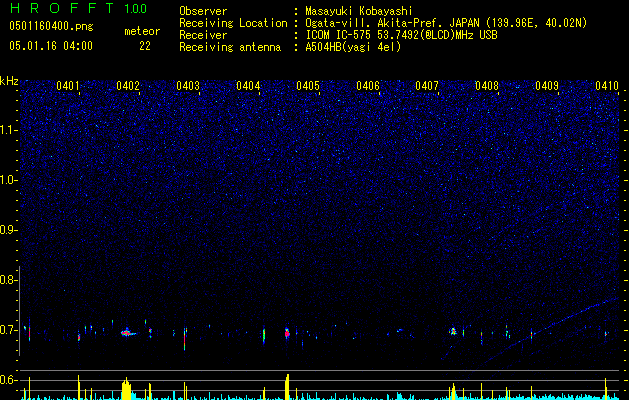The height and width of the screenshot is (400, 629).
Task: Click the 0402 time marker
Action: tap(128, 86)
